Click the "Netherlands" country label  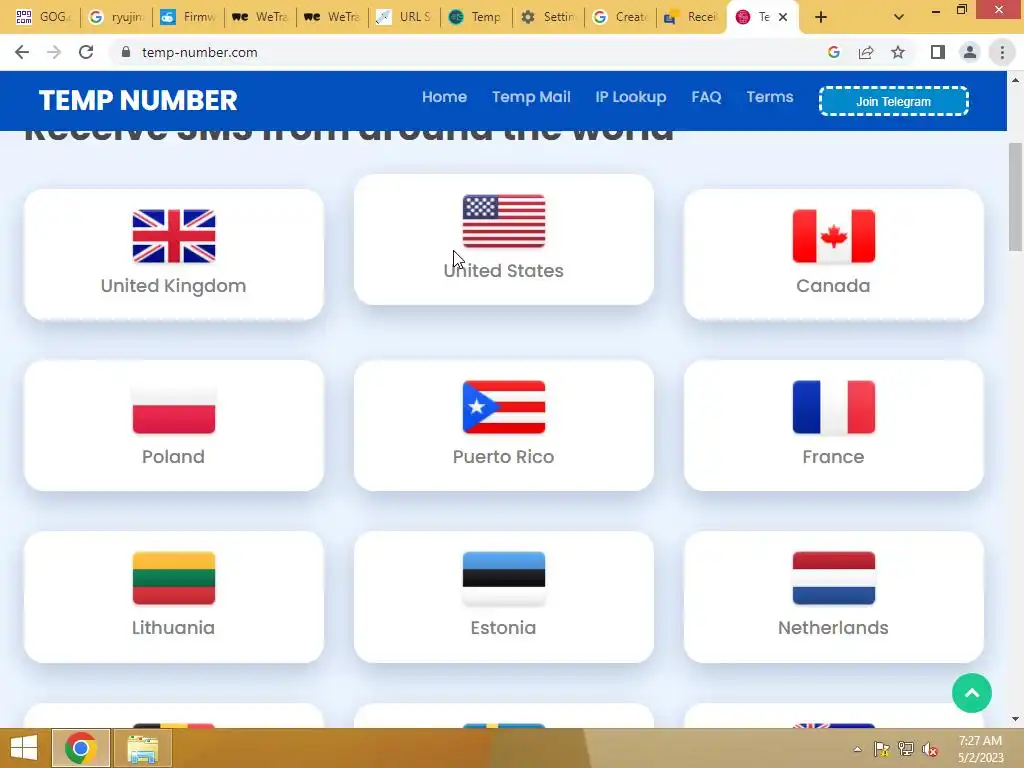(833, 628)
